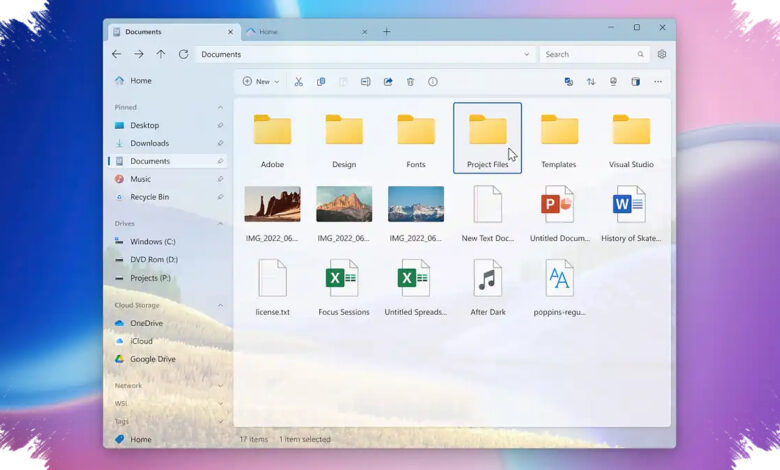This screenshot has width=780, height=470.
Task: Collapse the Tags section chevron
Action: click(x=220, y=422)
